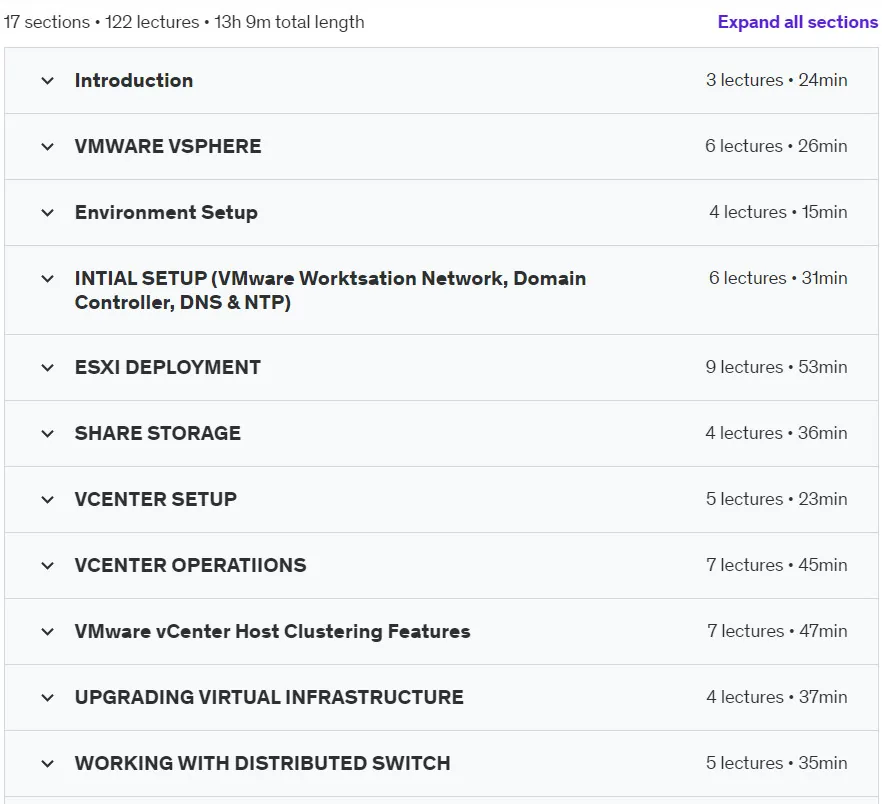Image resolution: width=882 pixels, height=804 pixels.
Task: Expand the SHARE STORAGE section chevron
Action: 48,433
